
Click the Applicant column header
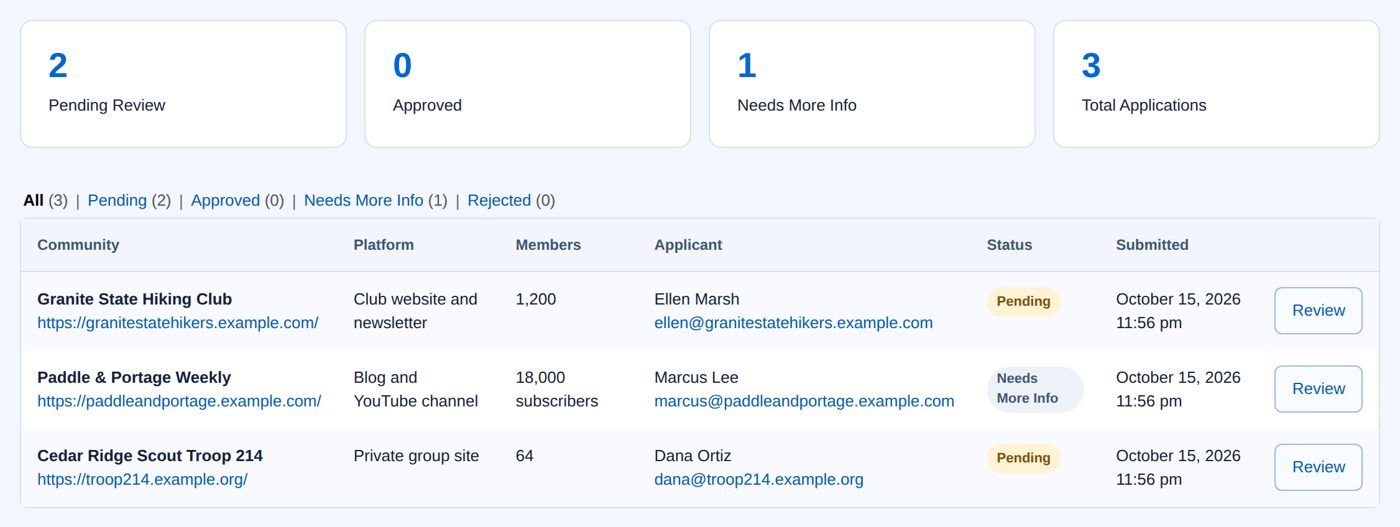tap(688, 245)
